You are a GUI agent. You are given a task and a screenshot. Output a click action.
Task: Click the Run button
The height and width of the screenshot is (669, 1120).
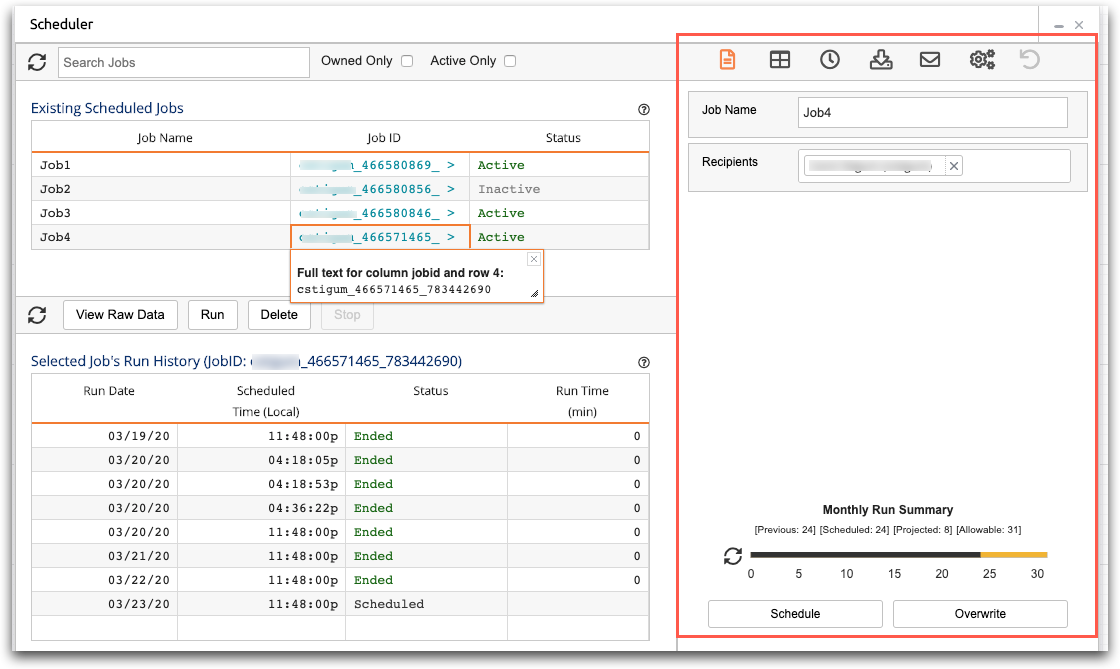coord(213,315)
